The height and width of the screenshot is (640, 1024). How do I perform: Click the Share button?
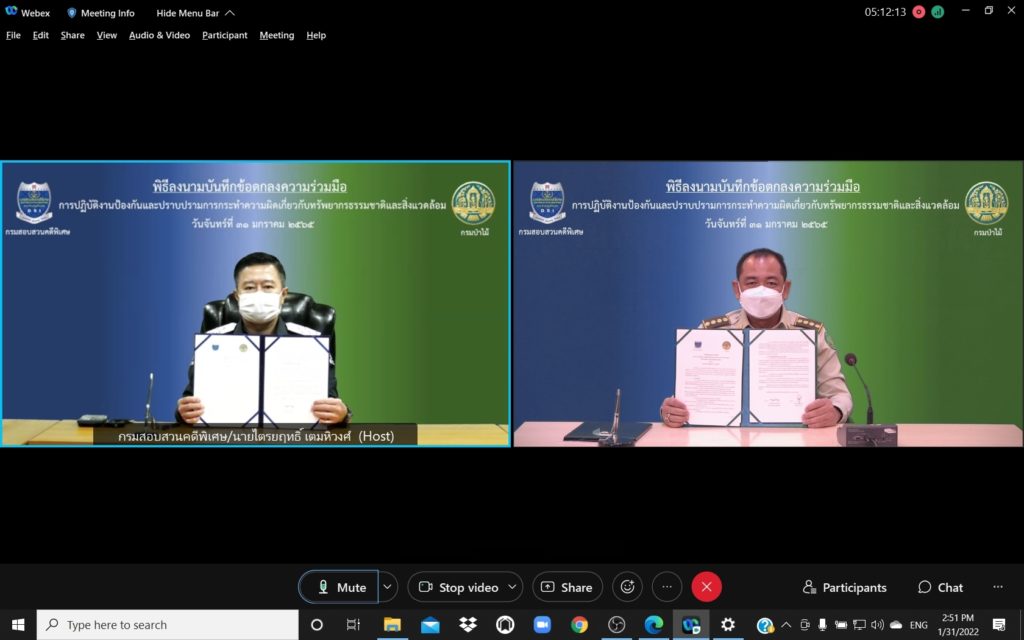pyautogui.click(x=567, y=587)
